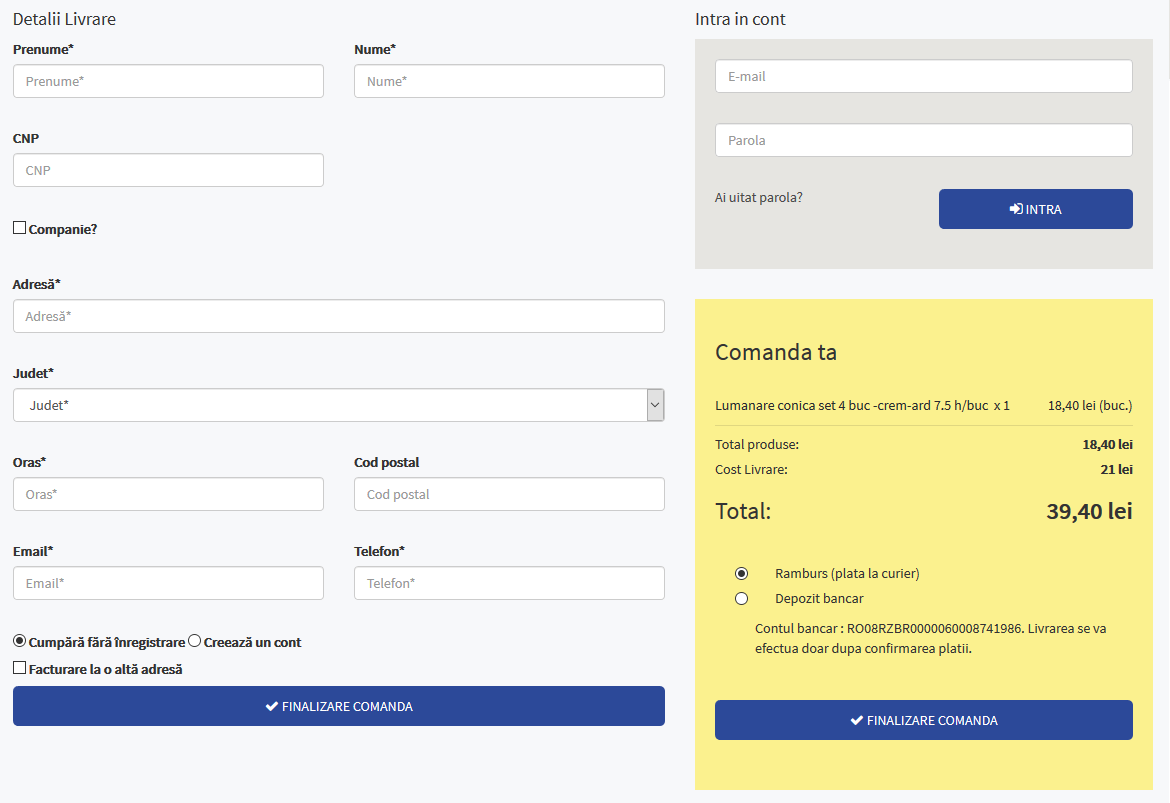This screenshot has height=803, width=1170.
Task: Open the Judet dropdown list
Action: click(338, 405)
